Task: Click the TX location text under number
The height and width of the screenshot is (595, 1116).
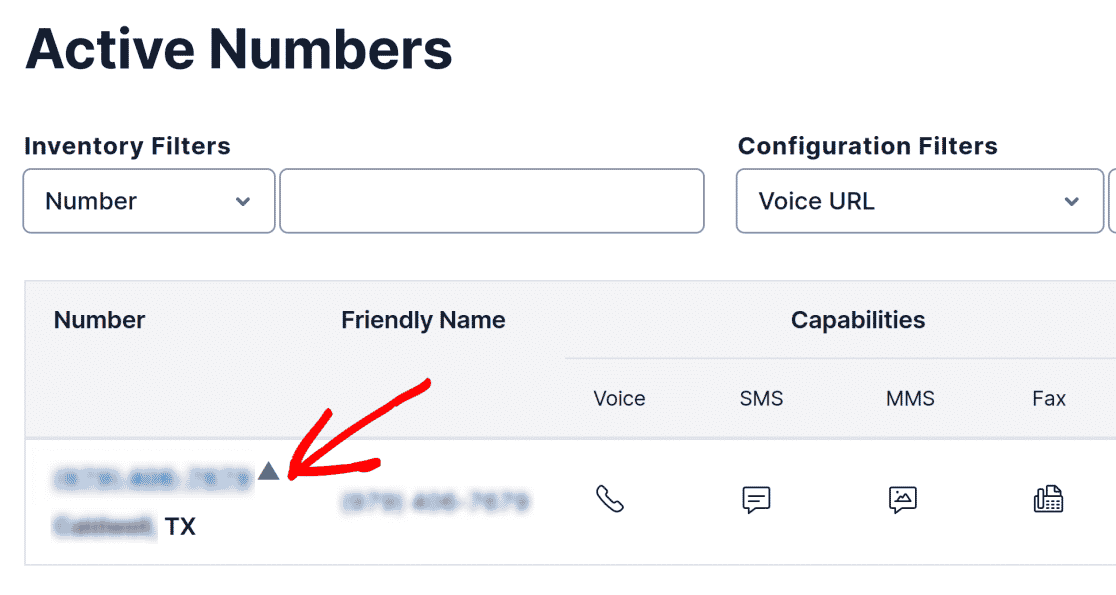Action: [x=180, y=527]
